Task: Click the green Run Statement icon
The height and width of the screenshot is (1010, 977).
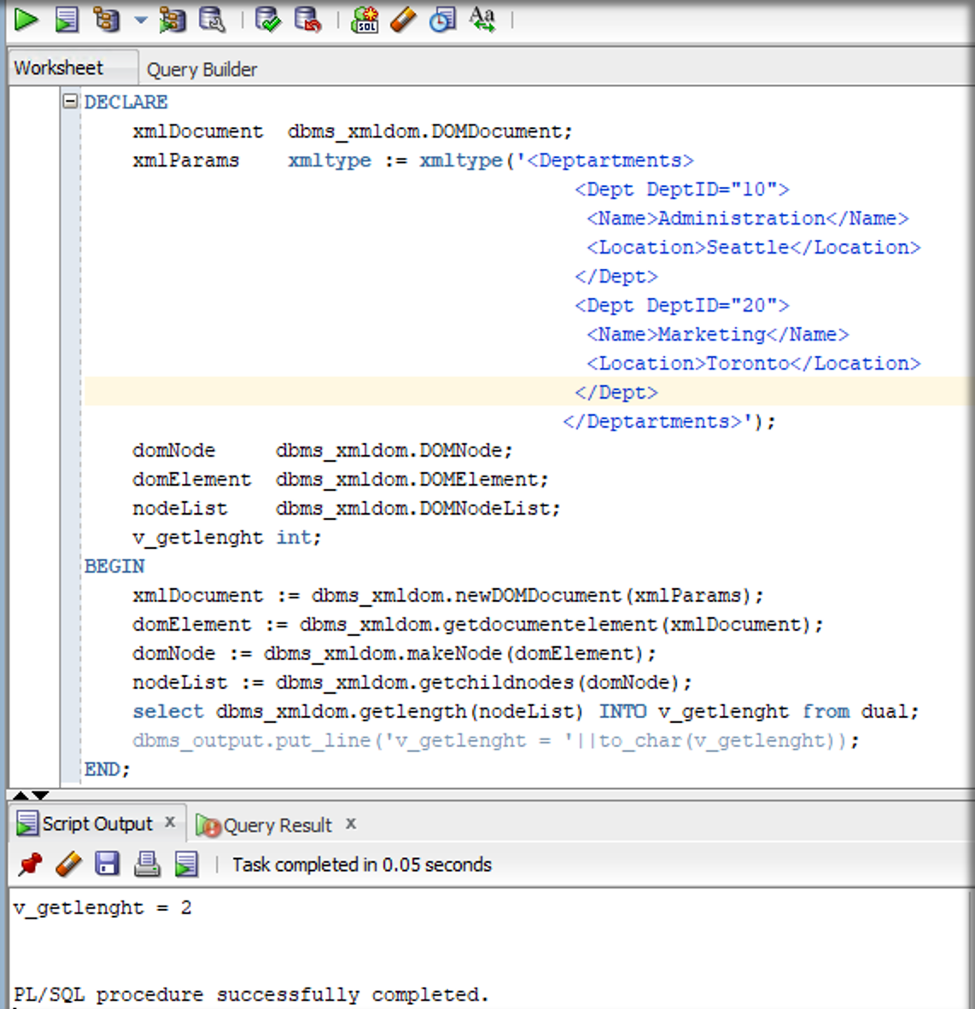Action: coord(25,19)
